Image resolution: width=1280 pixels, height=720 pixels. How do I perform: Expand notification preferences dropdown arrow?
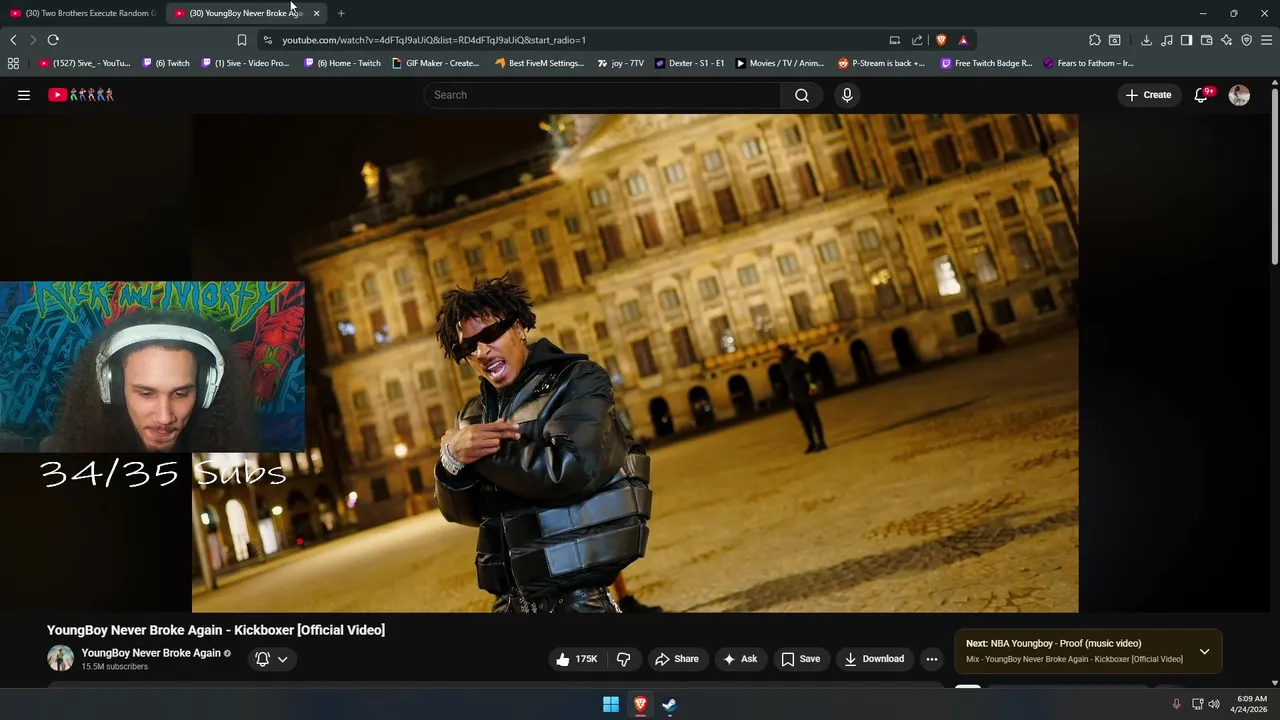pyautogui.click(x=283, y=659)
